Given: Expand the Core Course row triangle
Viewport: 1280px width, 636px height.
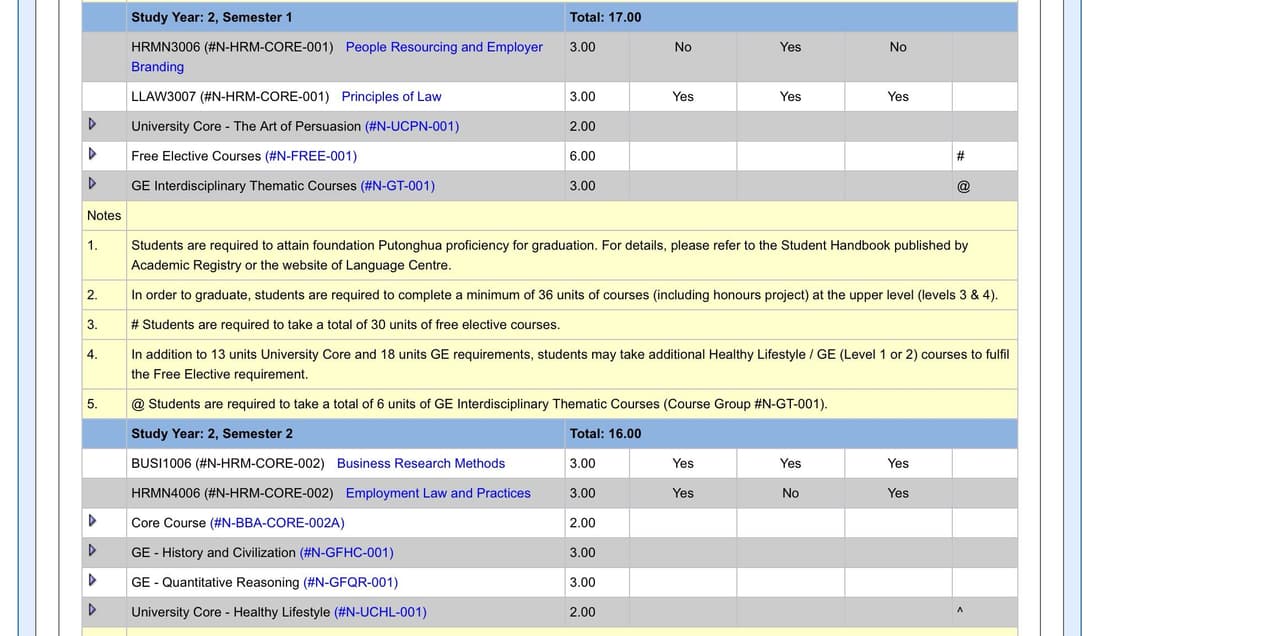Looking at the screenshot, I should coord(92,521).
